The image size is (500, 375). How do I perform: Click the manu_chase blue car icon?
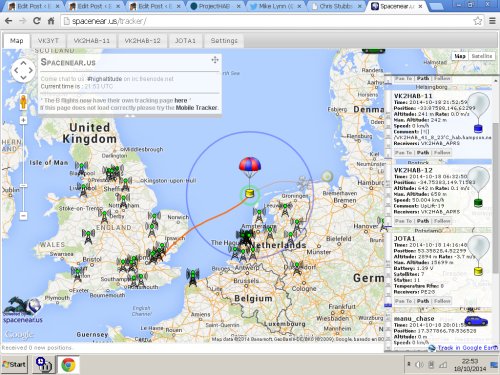[x=476, y=321]
